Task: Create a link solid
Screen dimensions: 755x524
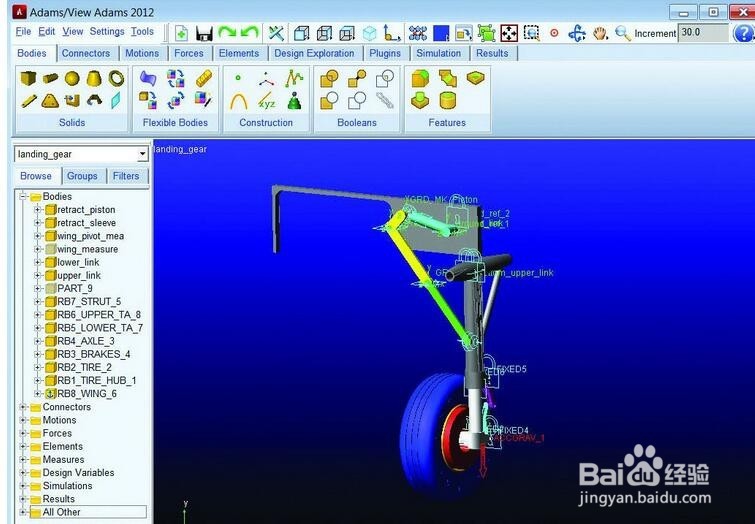Action: tap(28, 101)
